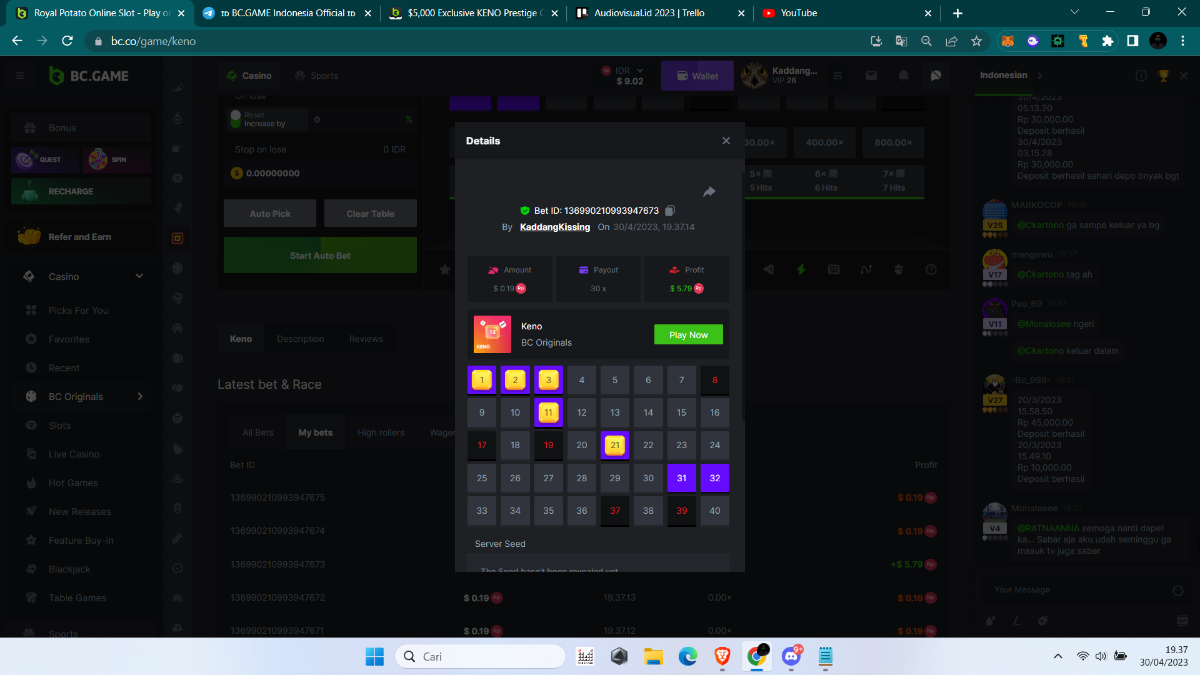Click the notification bell icon
1200x675 pixels.
tap(904, 76)
